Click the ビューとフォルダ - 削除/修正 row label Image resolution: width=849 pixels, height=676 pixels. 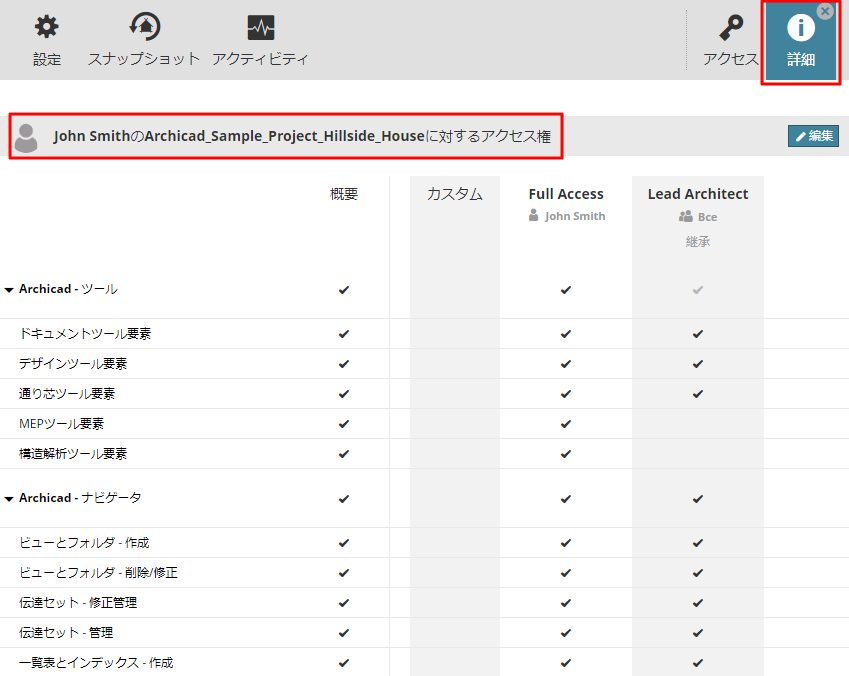coord(99,573)
